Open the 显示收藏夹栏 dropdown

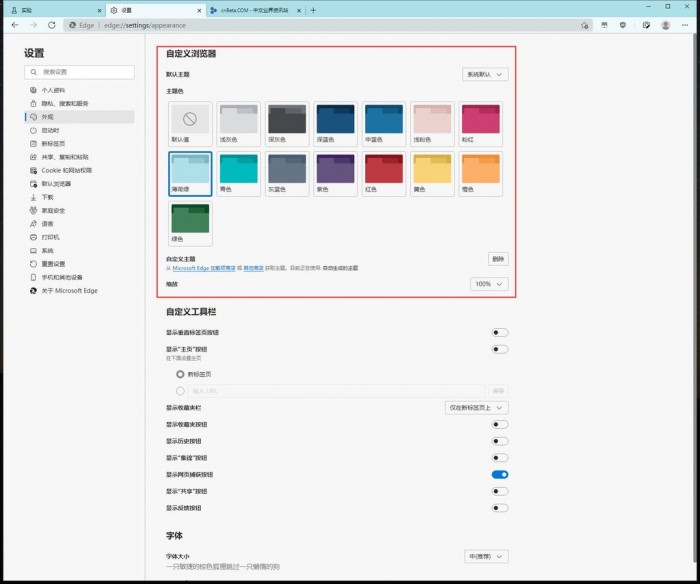(x=476, y=407)
